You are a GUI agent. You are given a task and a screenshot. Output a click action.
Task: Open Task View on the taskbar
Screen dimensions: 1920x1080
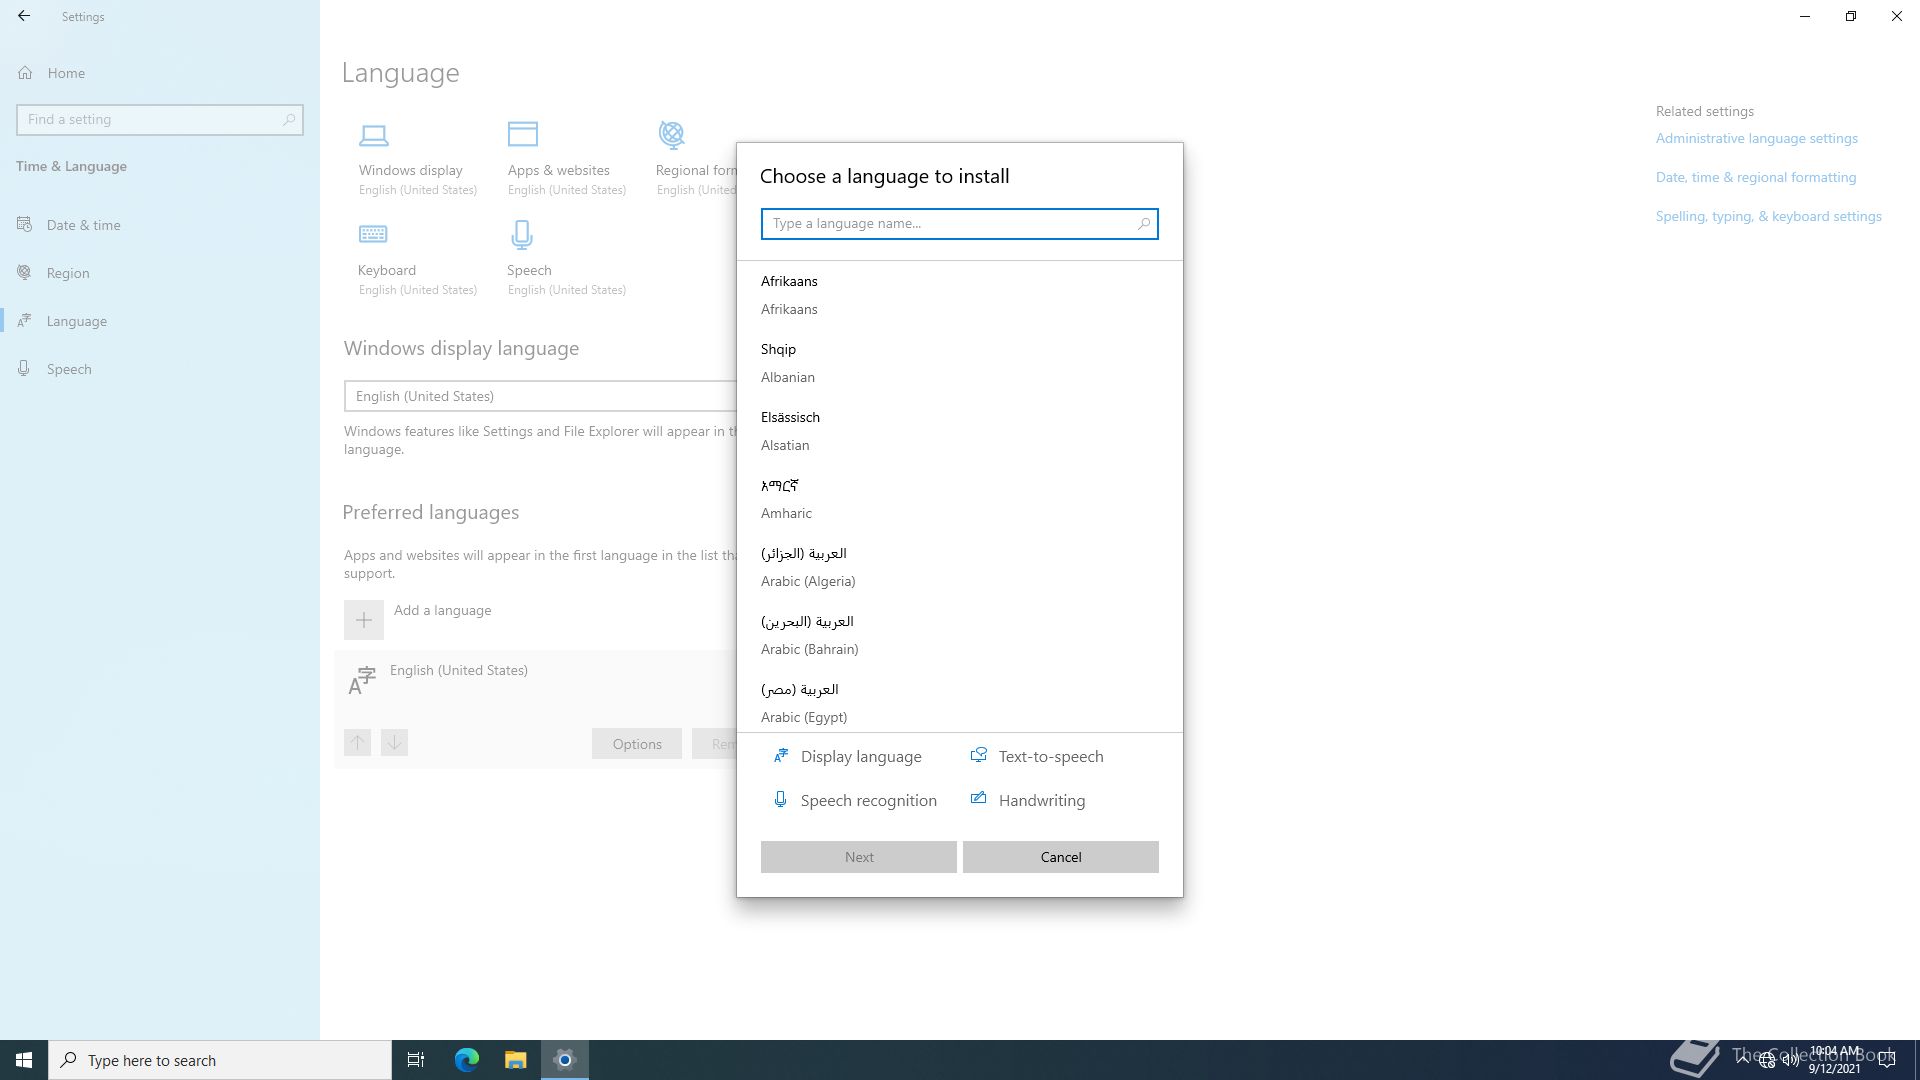pyautogui.click(x=416, y=1060)
